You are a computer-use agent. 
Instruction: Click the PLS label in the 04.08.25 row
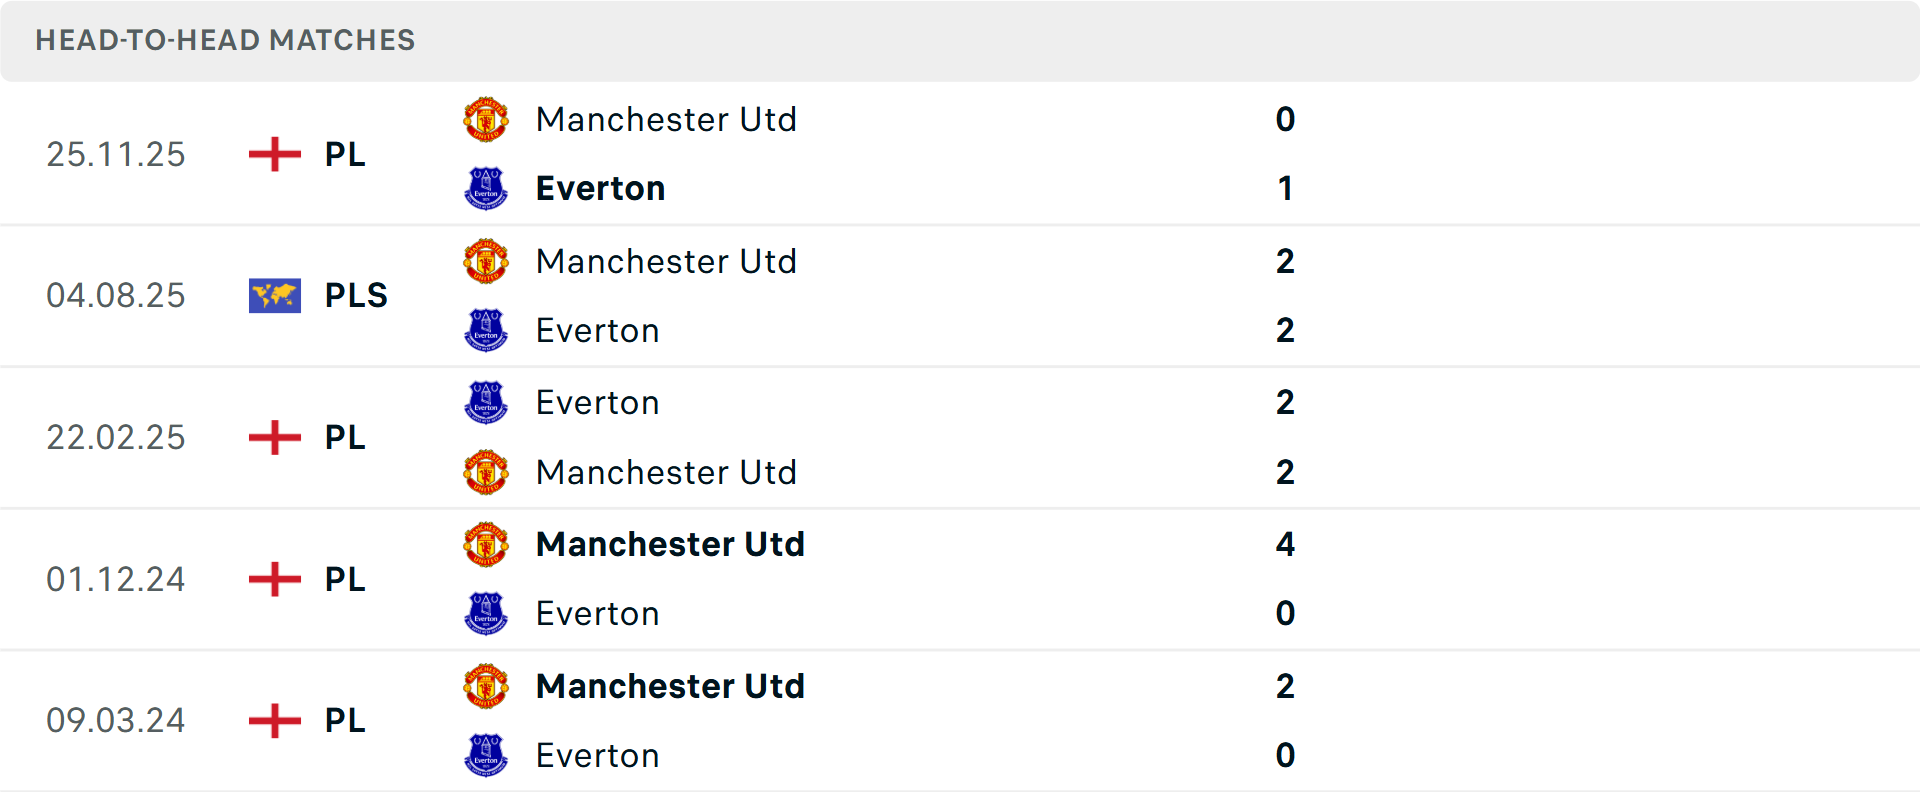click(356, 295)
